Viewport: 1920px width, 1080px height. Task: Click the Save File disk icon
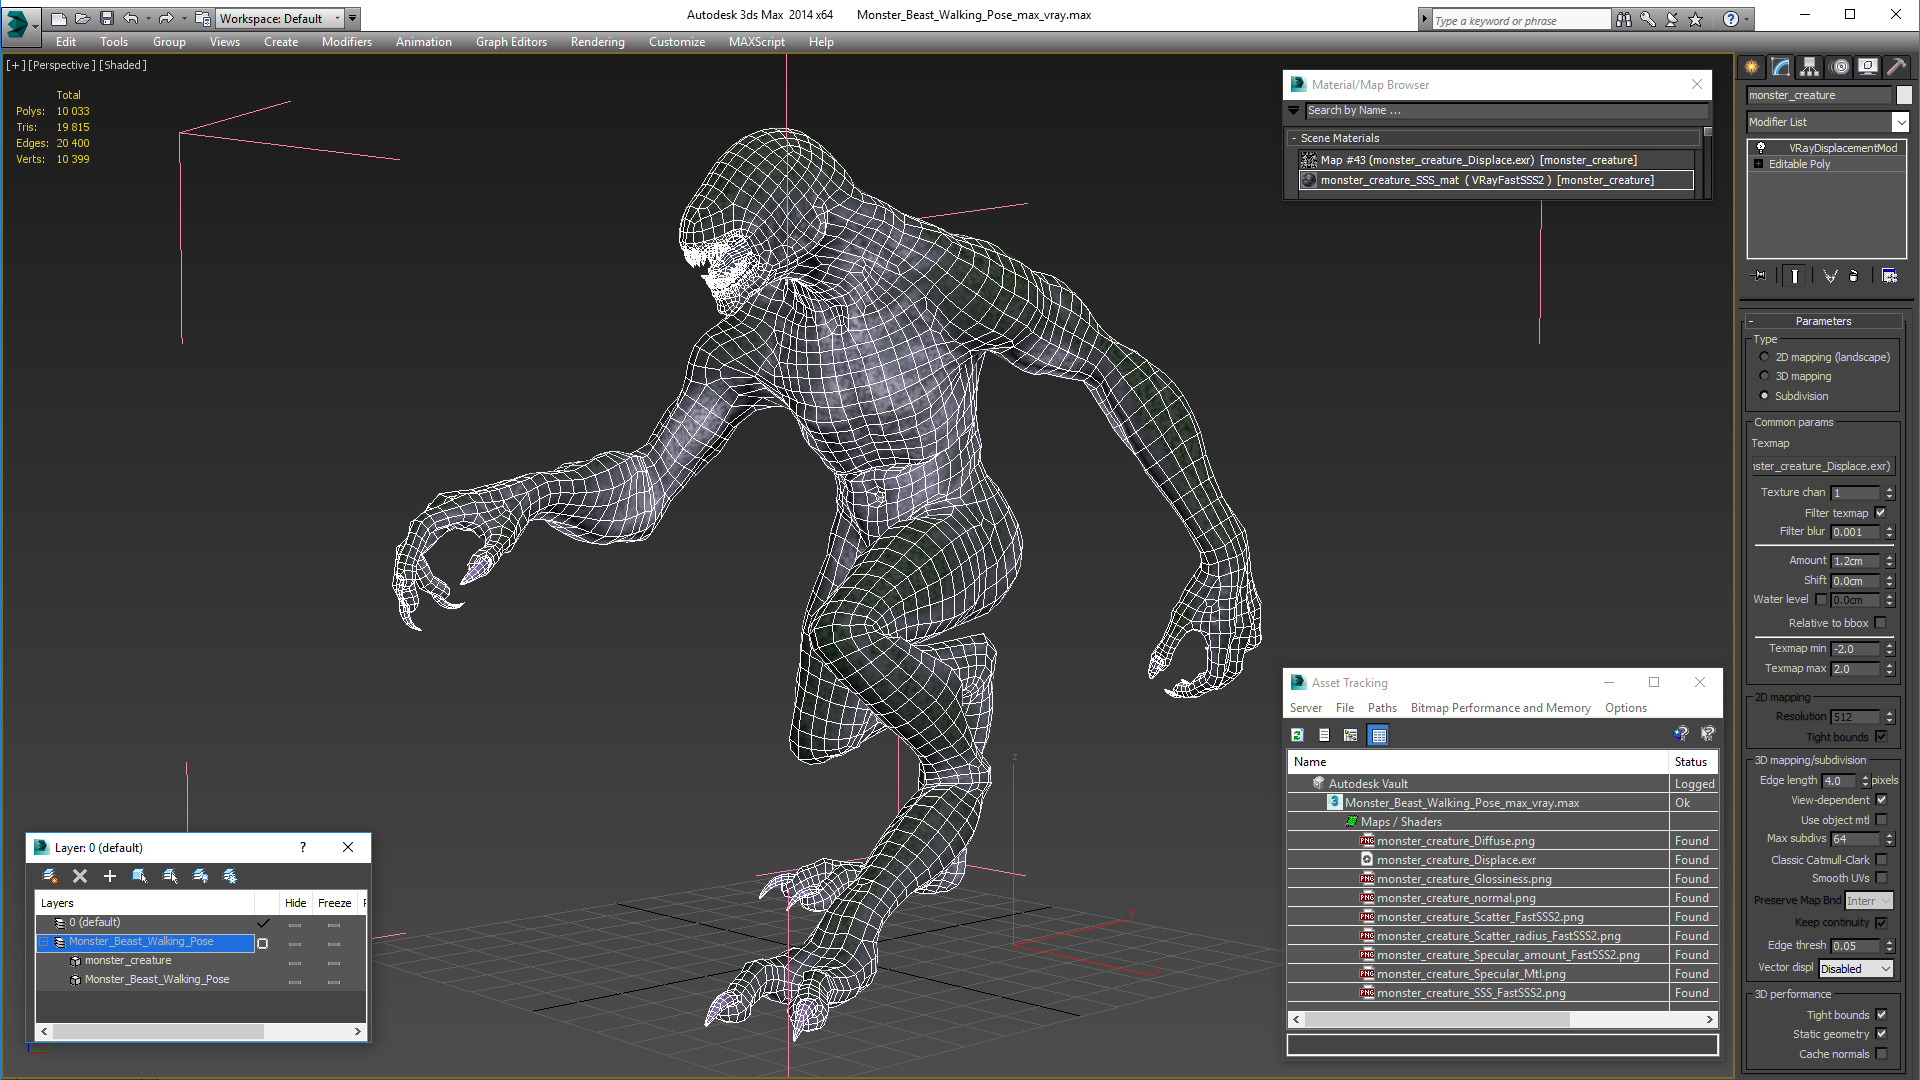click(x=107, y=18)
